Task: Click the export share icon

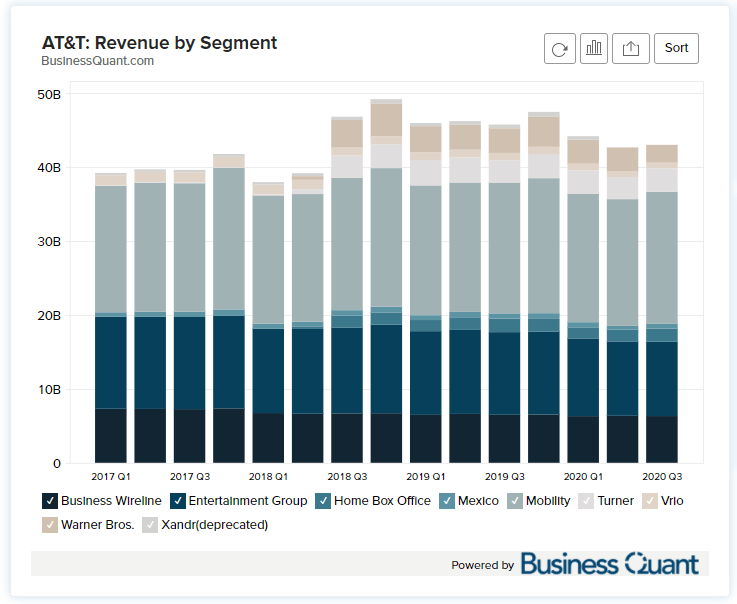Action: coord(631,48)
